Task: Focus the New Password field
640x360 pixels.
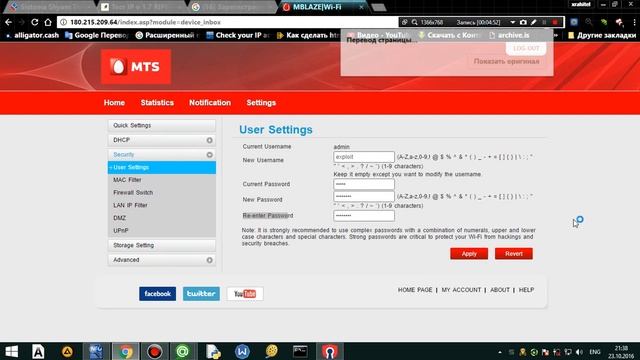Action: [x=364, y=196]
